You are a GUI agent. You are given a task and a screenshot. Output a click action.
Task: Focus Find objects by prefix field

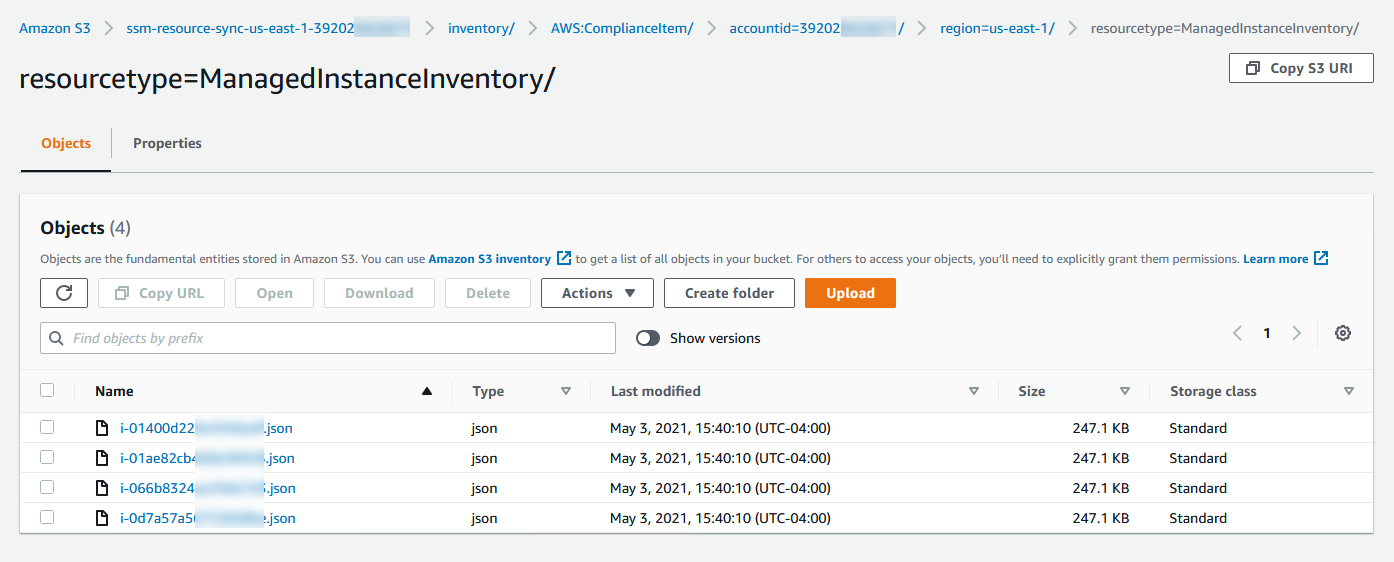328,338
